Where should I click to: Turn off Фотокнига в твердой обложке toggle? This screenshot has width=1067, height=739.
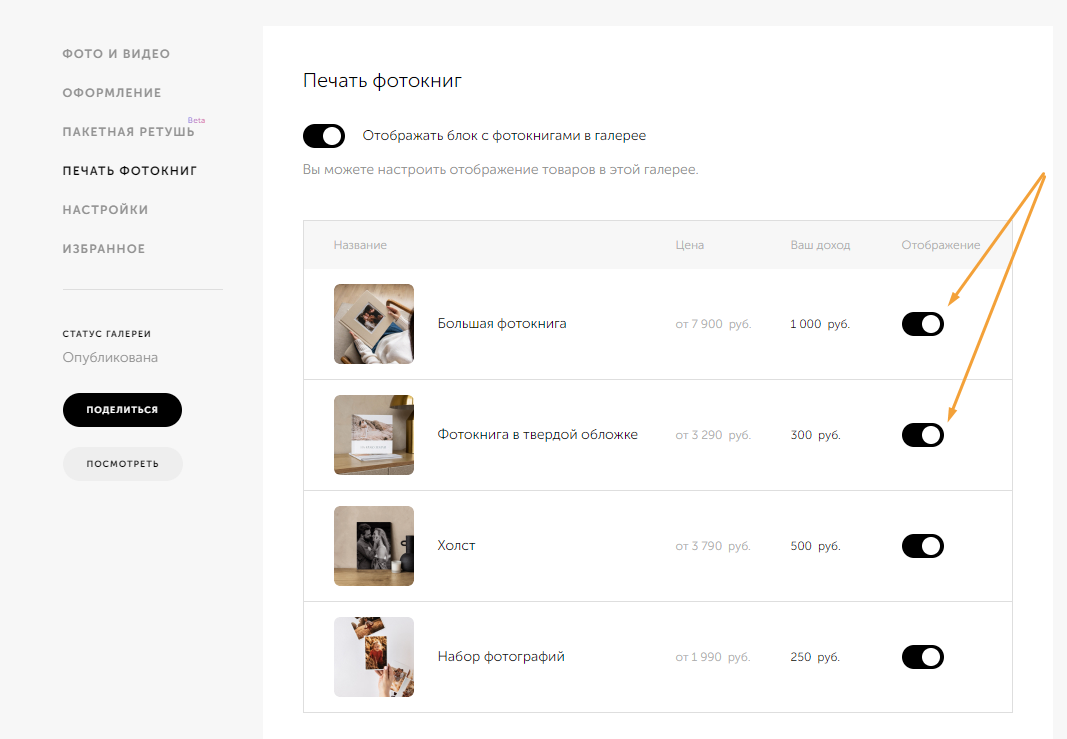coord(922,435)
